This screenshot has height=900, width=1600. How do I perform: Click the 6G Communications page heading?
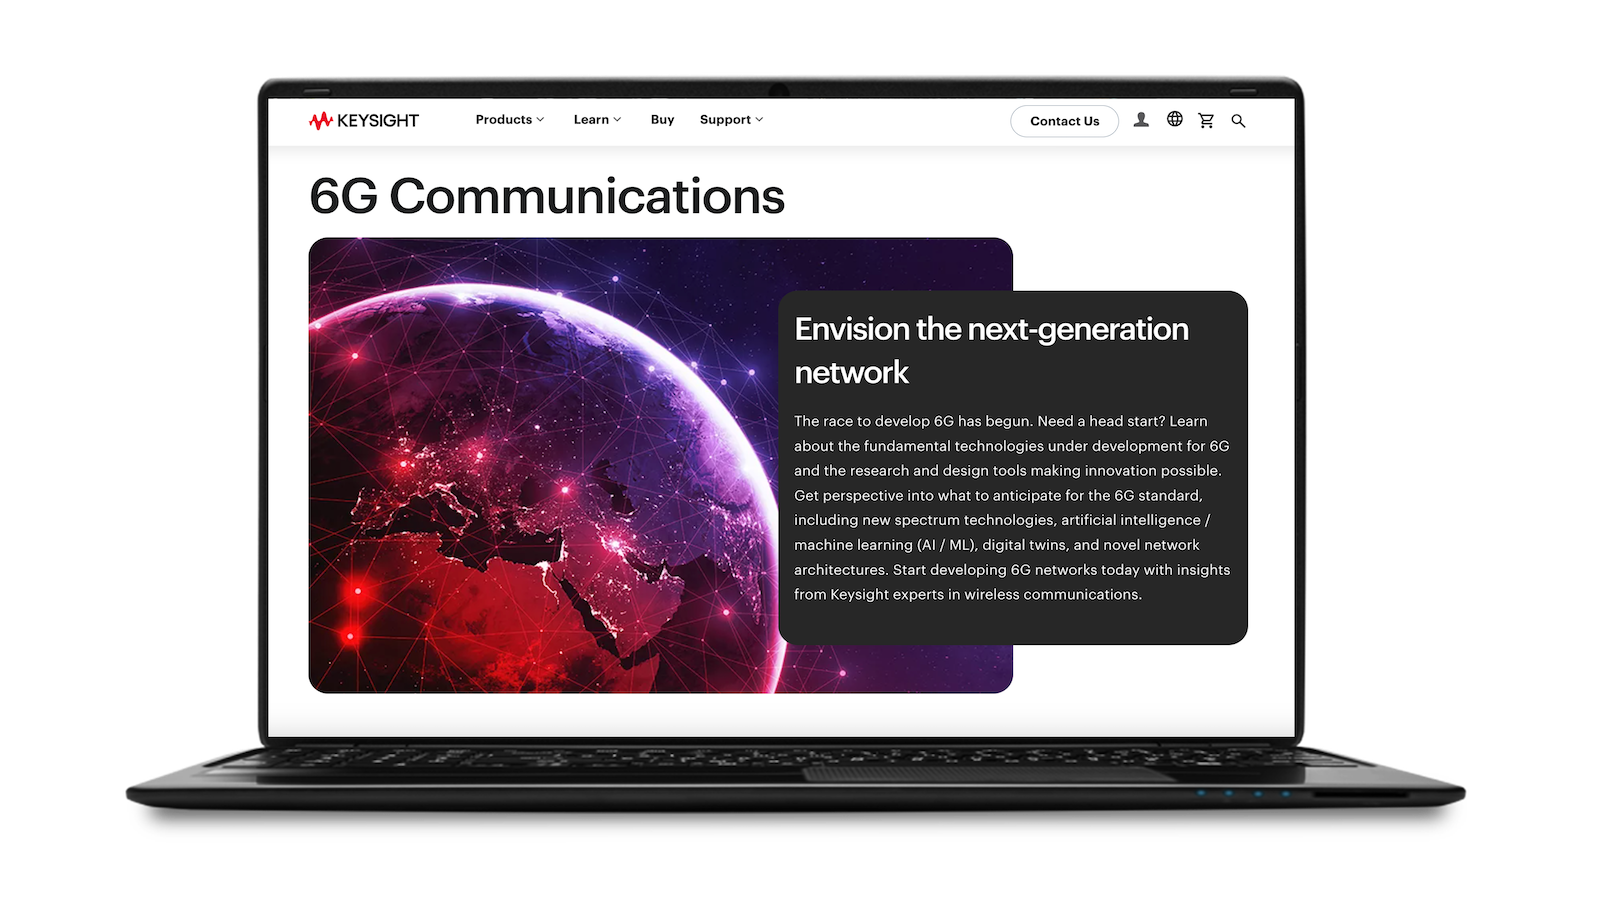coord(547,196)
